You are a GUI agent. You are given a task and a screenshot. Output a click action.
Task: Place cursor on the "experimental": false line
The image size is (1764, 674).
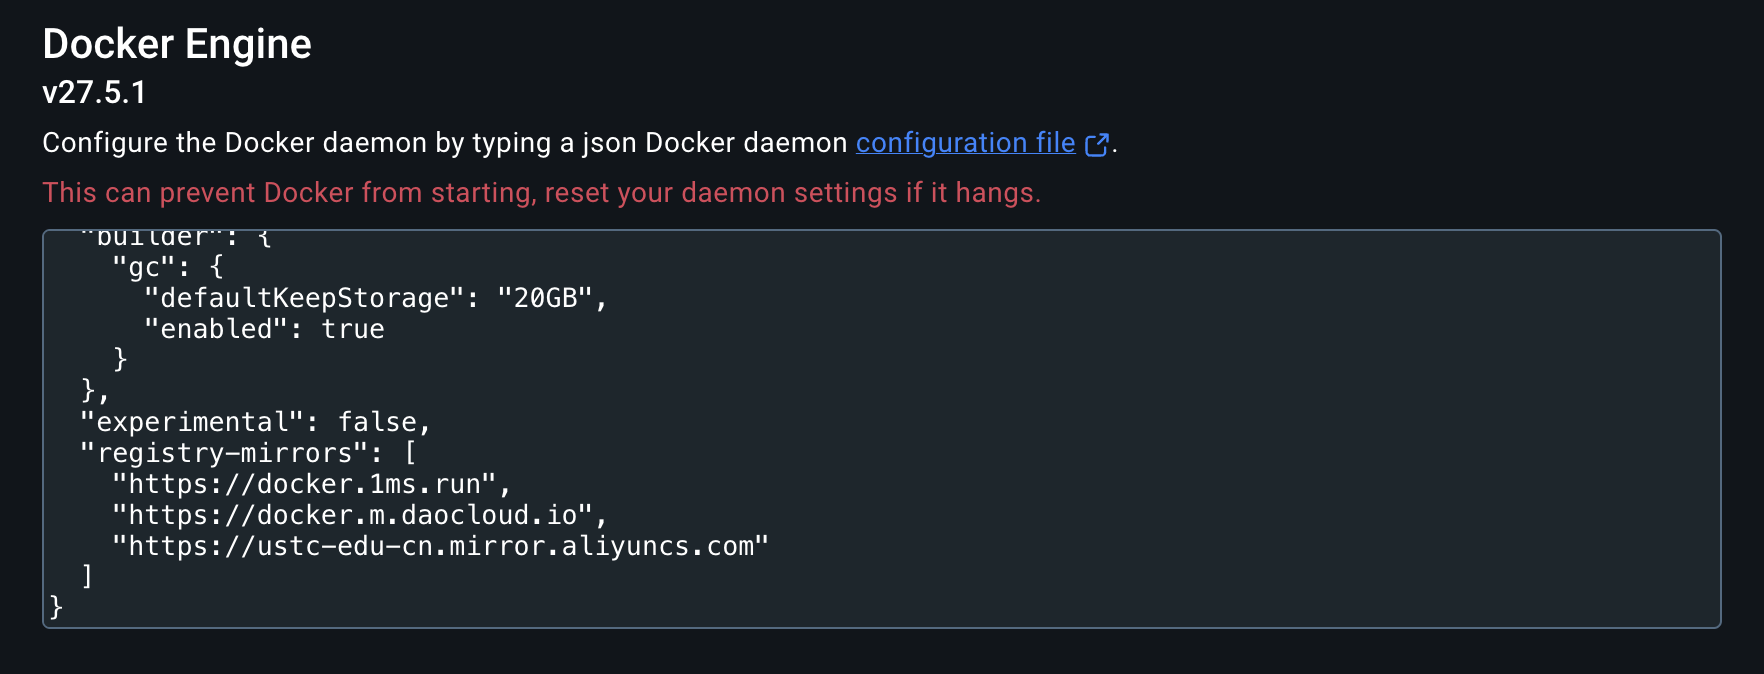255,421
